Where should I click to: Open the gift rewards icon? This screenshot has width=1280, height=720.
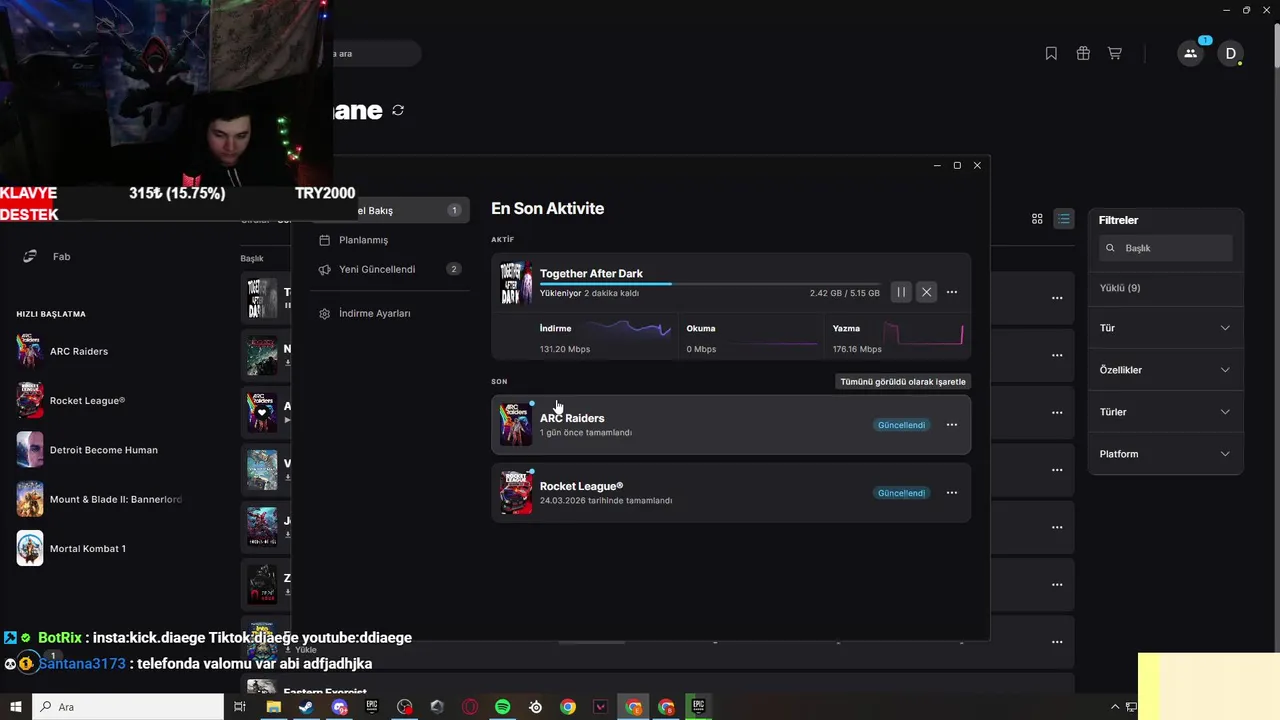(x=1083, y=54)
